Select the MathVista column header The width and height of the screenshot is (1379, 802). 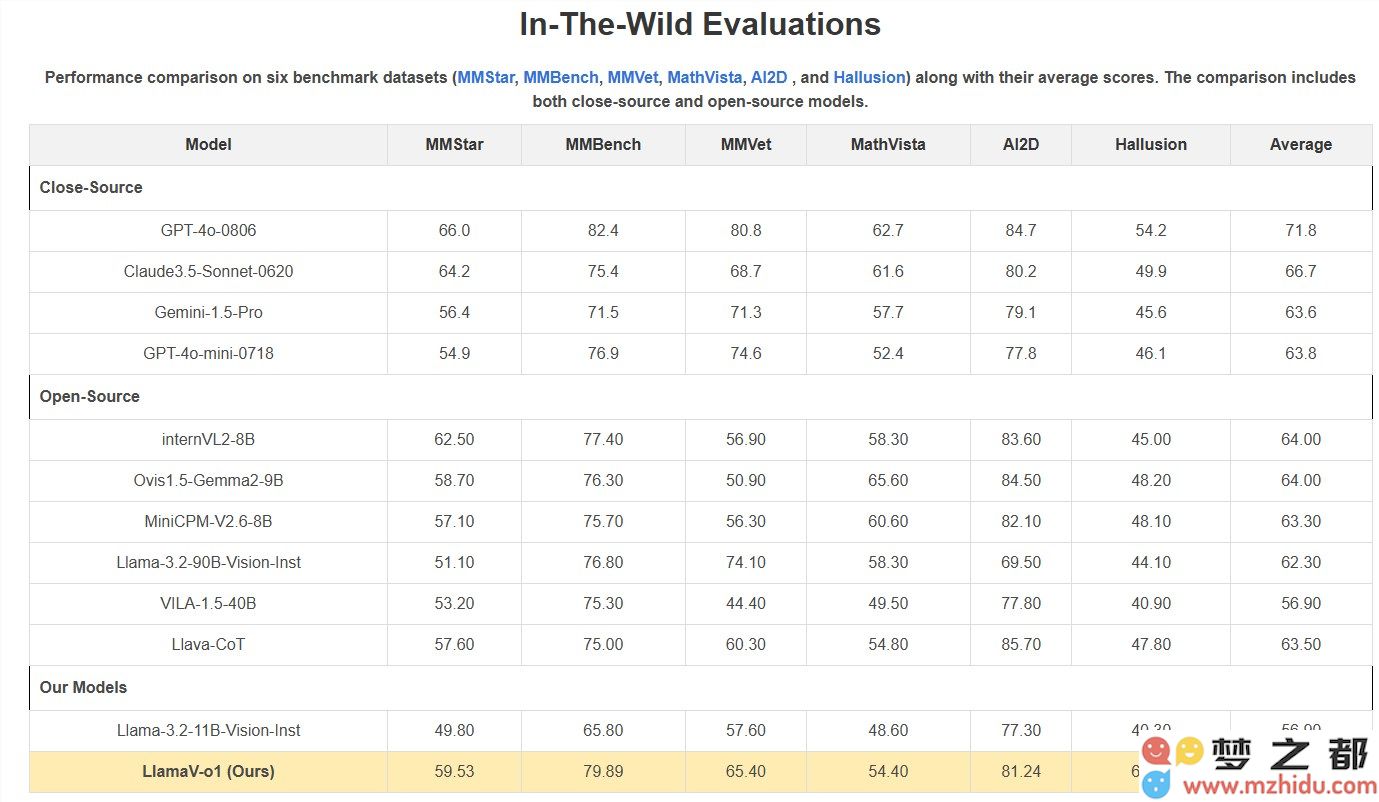tap(888, 144)
